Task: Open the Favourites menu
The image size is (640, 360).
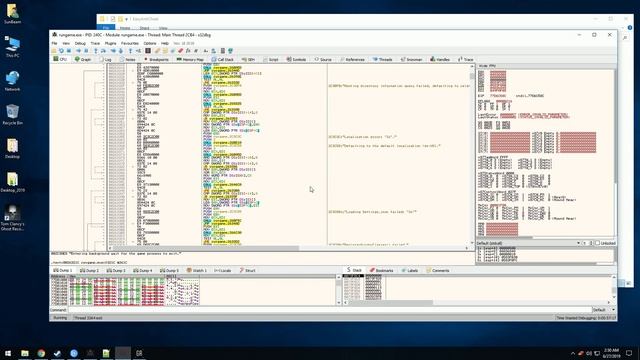Action: (130, 43)
